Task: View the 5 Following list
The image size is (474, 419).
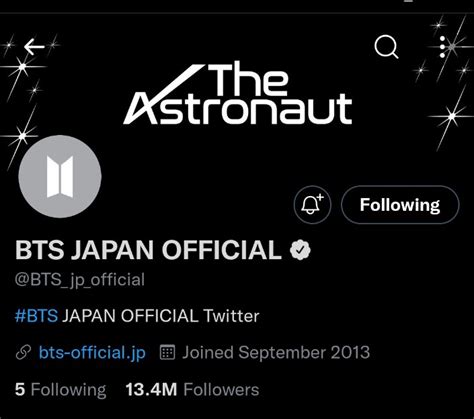Action: click(x=61, y=389)
